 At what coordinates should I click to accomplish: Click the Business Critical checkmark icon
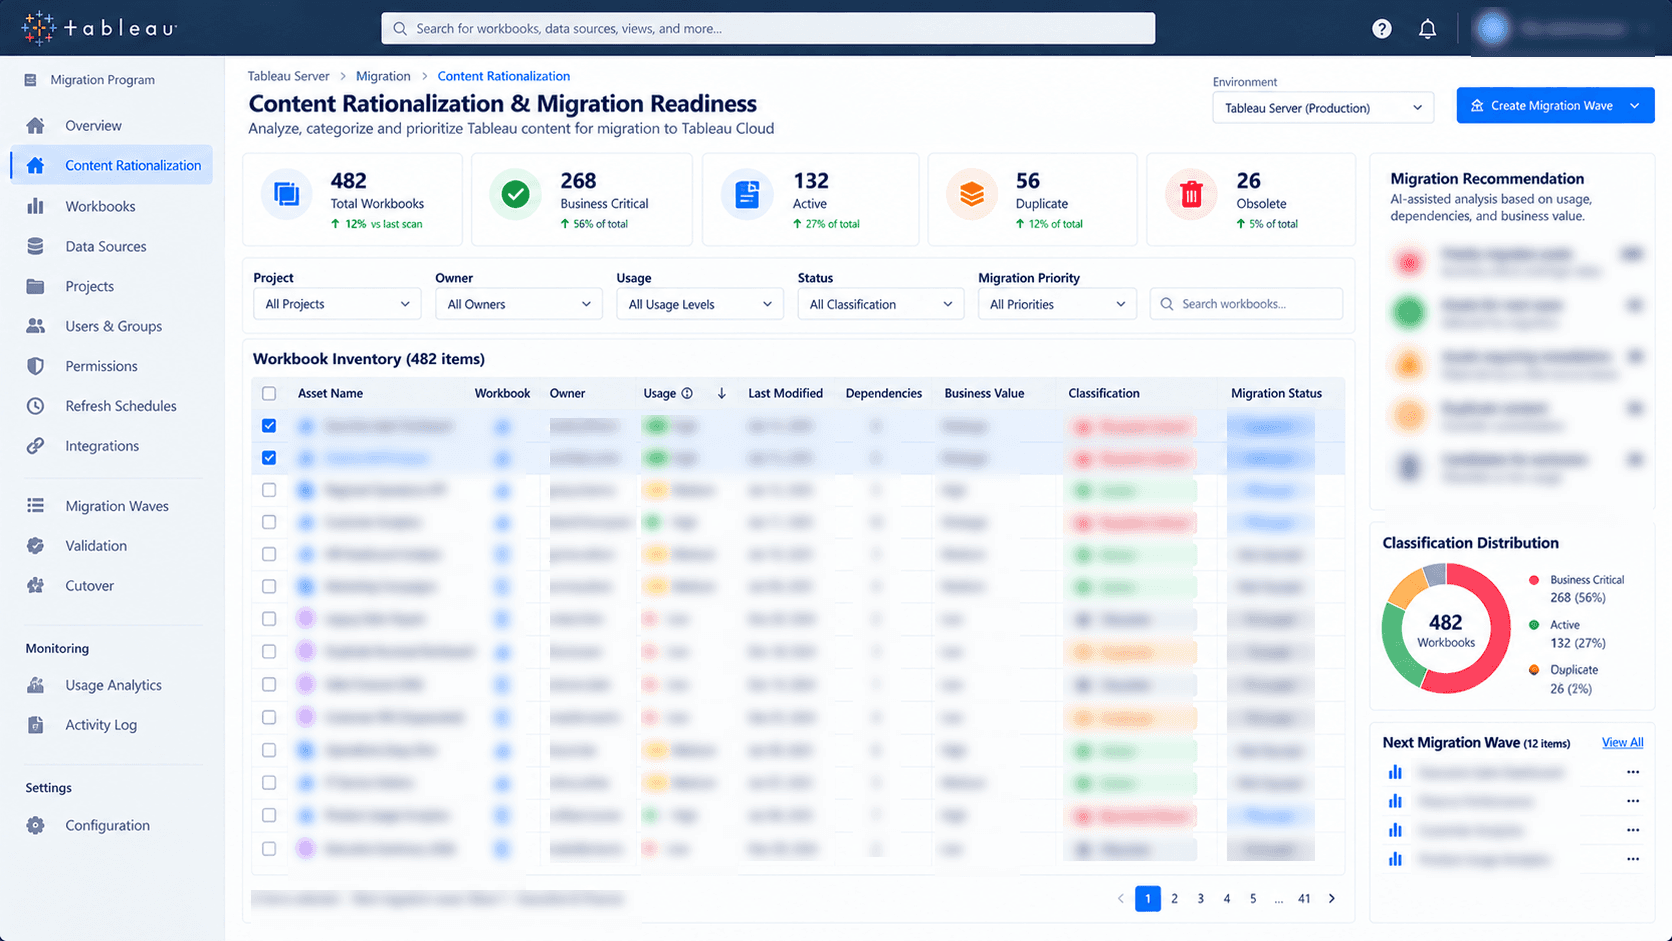point(515,195)
